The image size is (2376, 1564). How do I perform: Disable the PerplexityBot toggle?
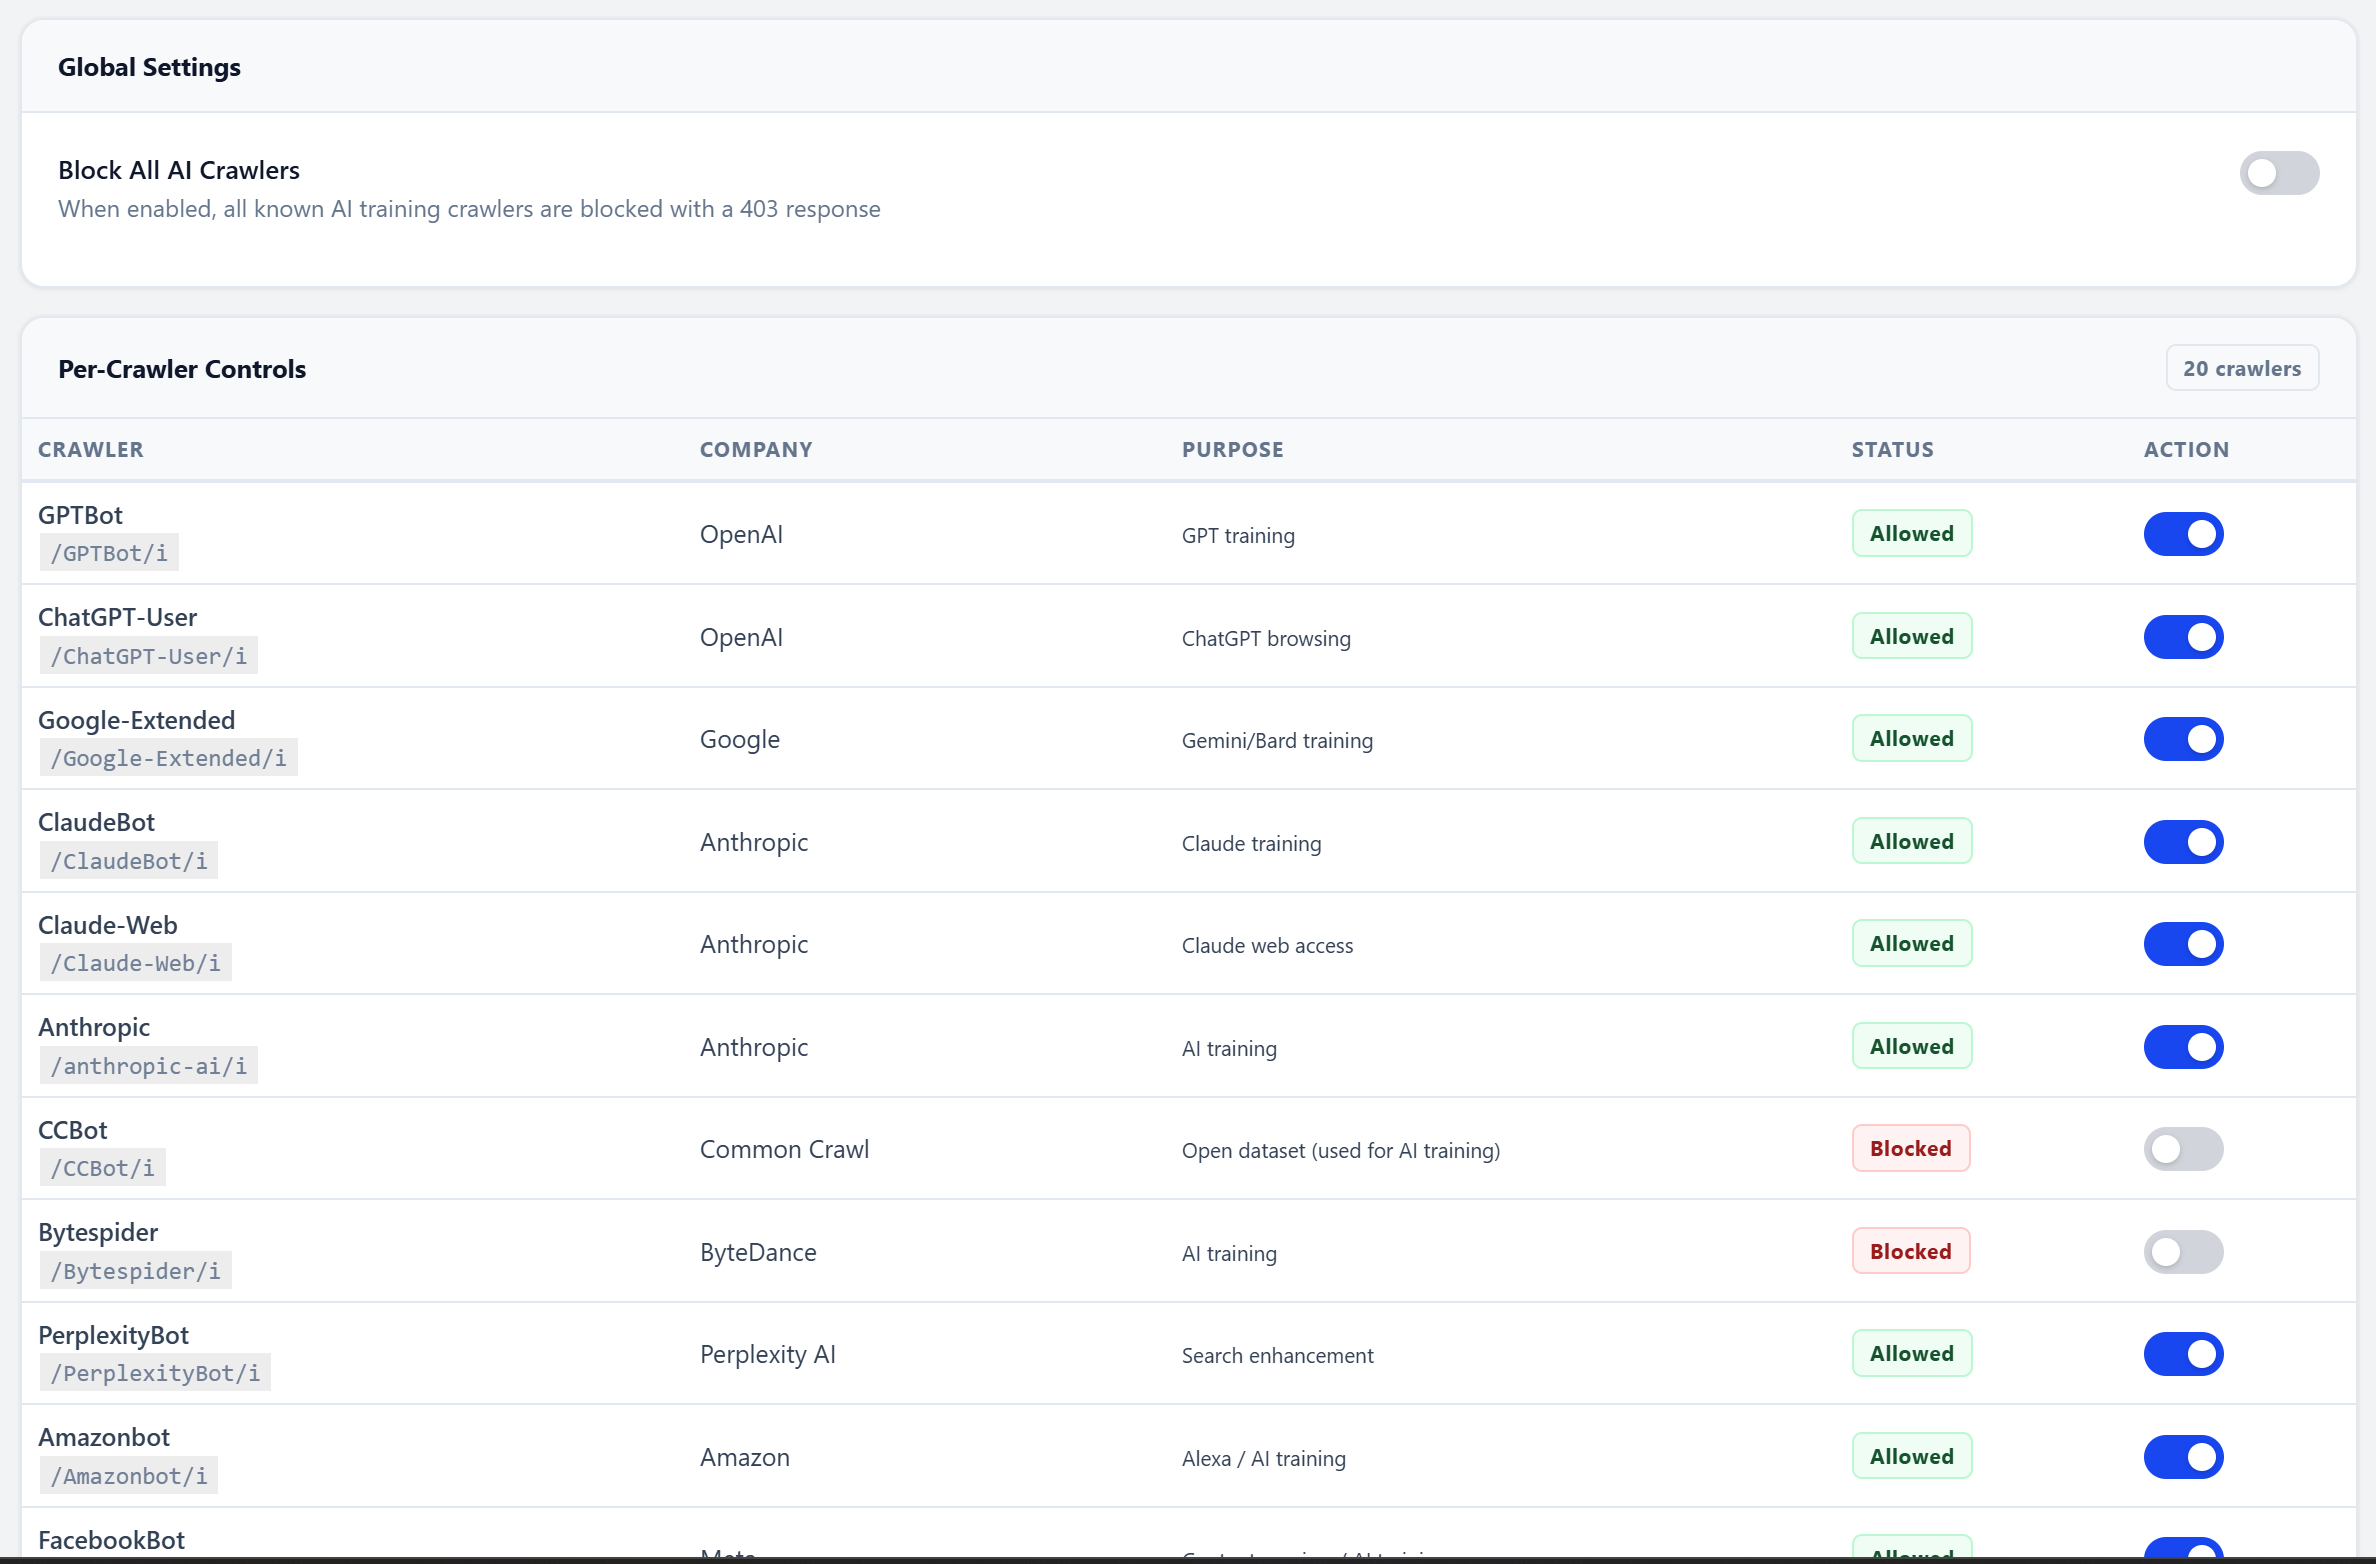coord(2183,1354)
